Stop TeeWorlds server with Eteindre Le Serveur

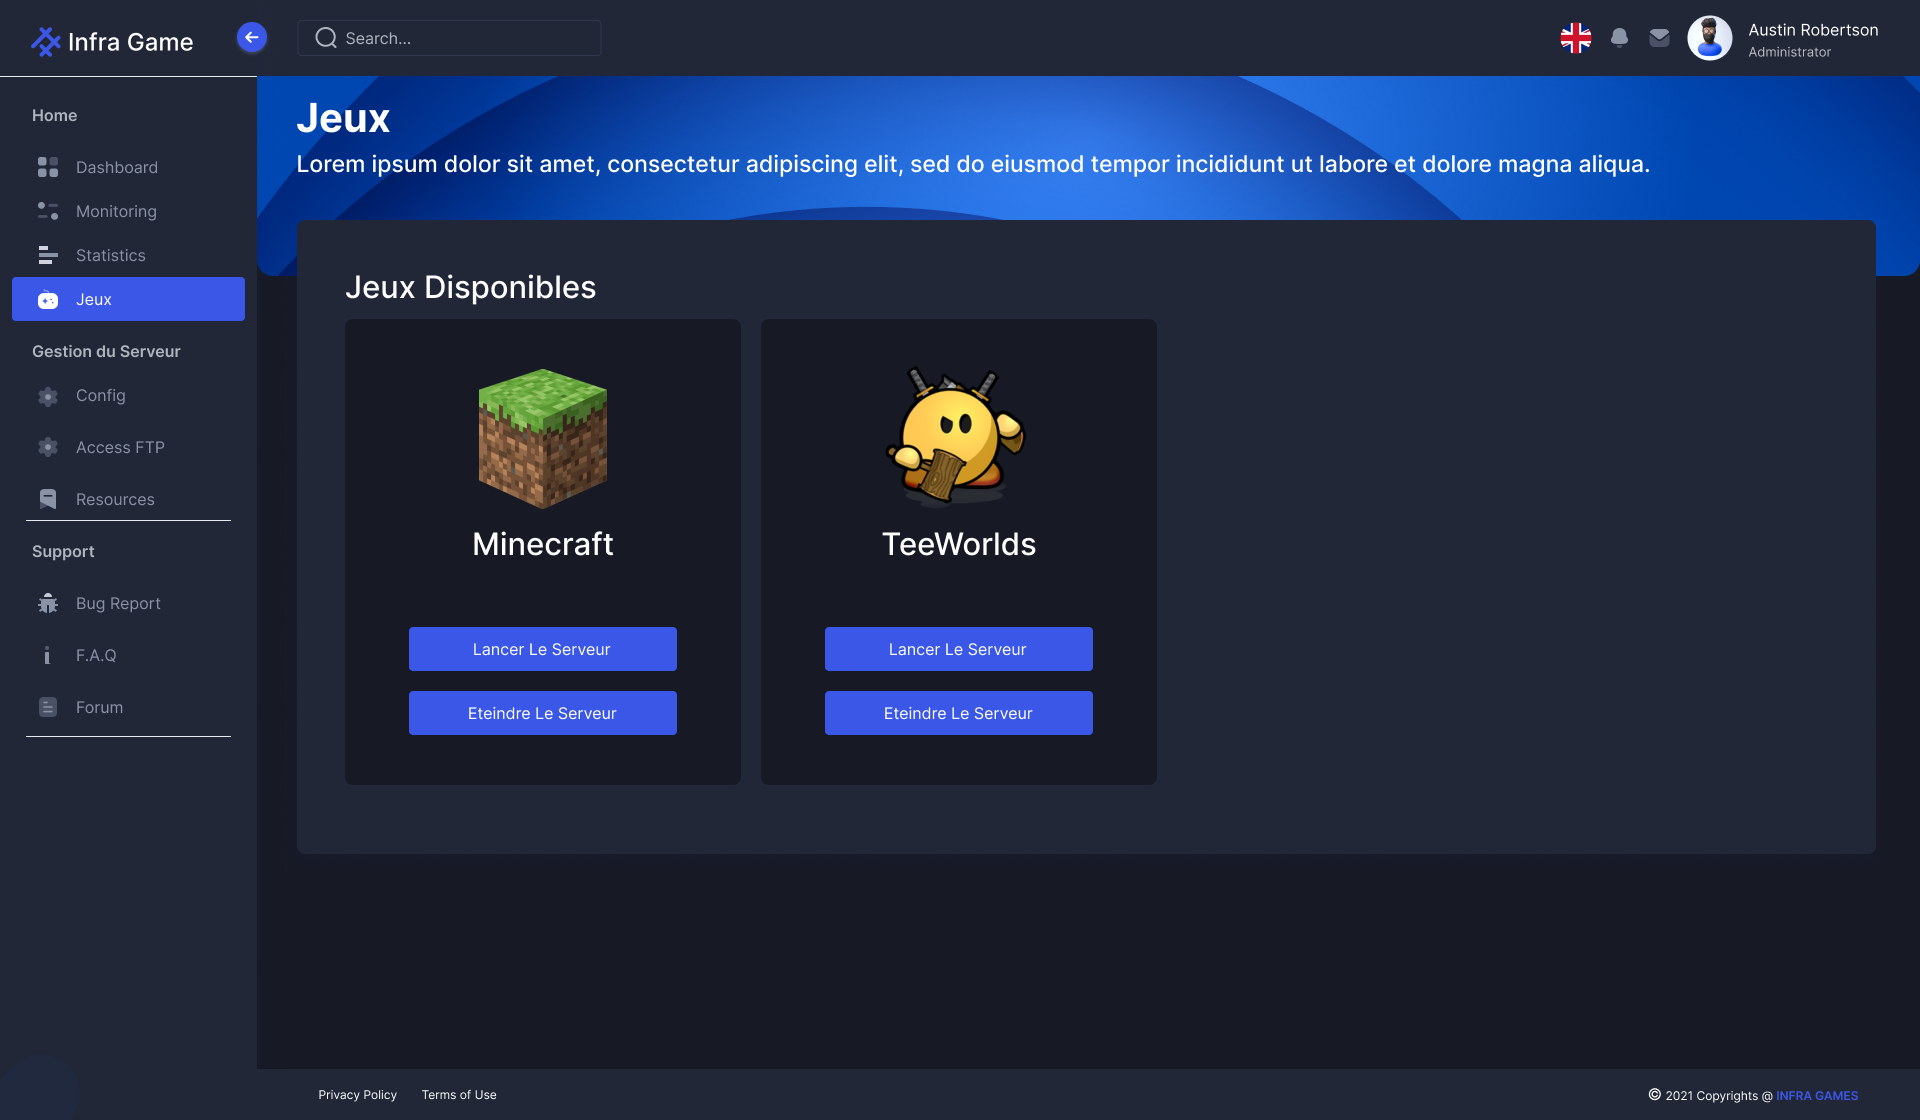click(x=959, y=713)
